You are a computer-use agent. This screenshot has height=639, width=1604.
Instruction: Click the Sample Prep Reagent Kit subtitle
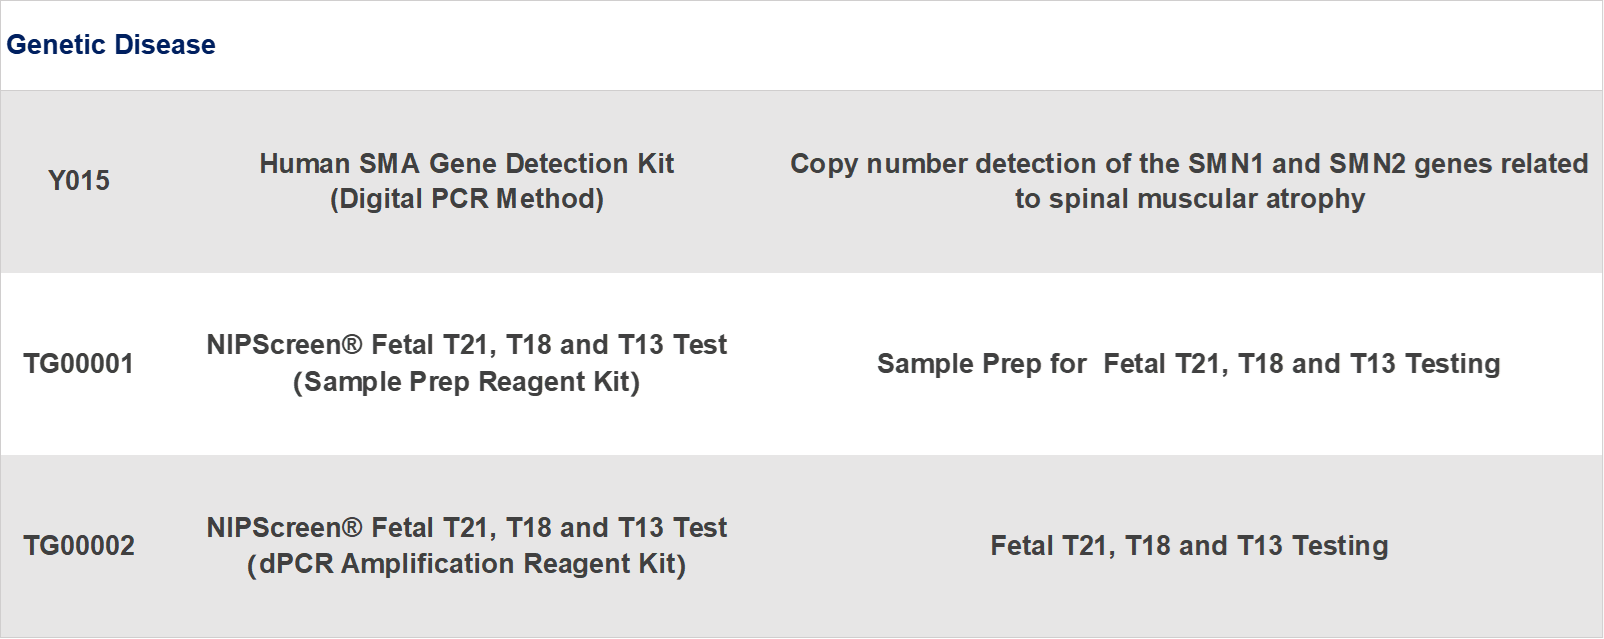click(x=467, y=382)
